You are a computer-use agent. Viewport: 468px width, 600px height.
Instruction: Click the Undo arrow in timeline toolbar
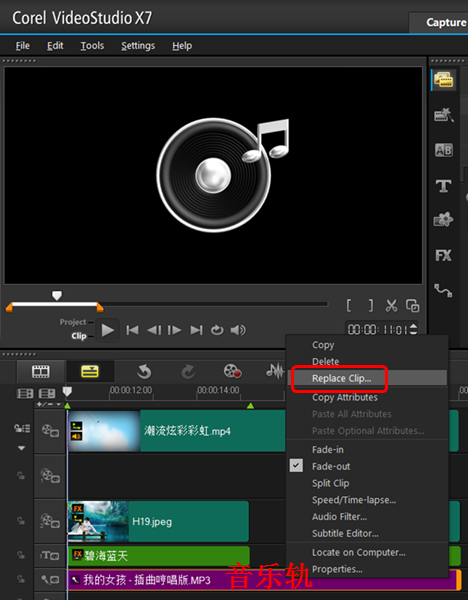[x=144, y=371]
